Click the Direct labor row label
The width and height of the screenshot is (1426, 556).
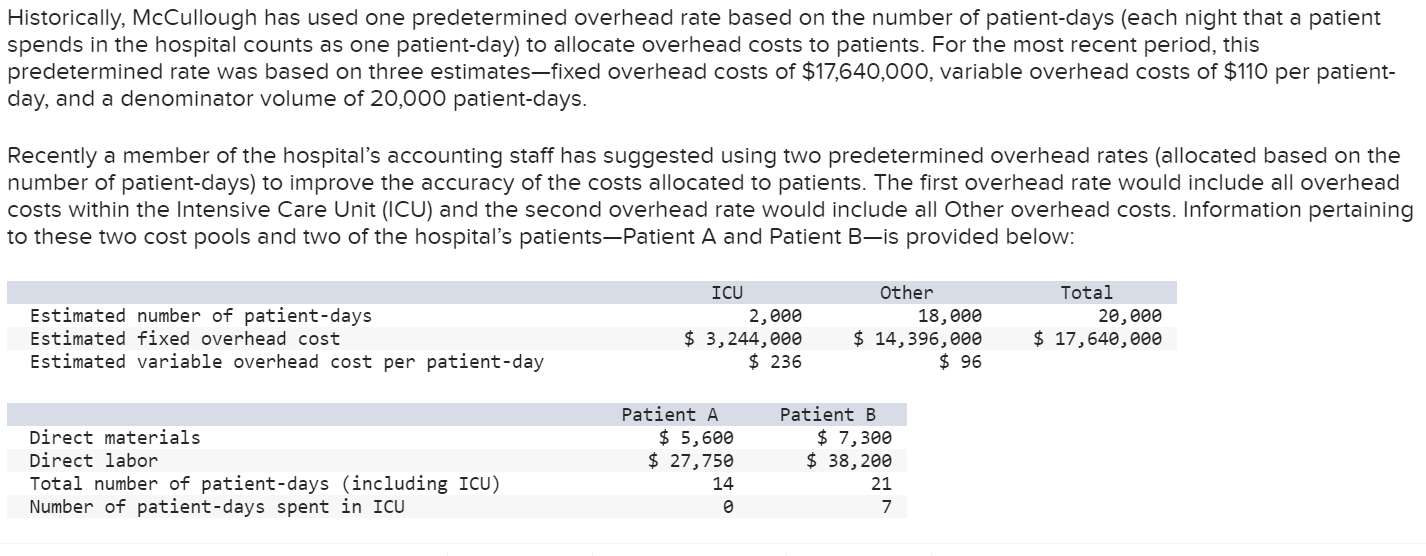[94, 461]
